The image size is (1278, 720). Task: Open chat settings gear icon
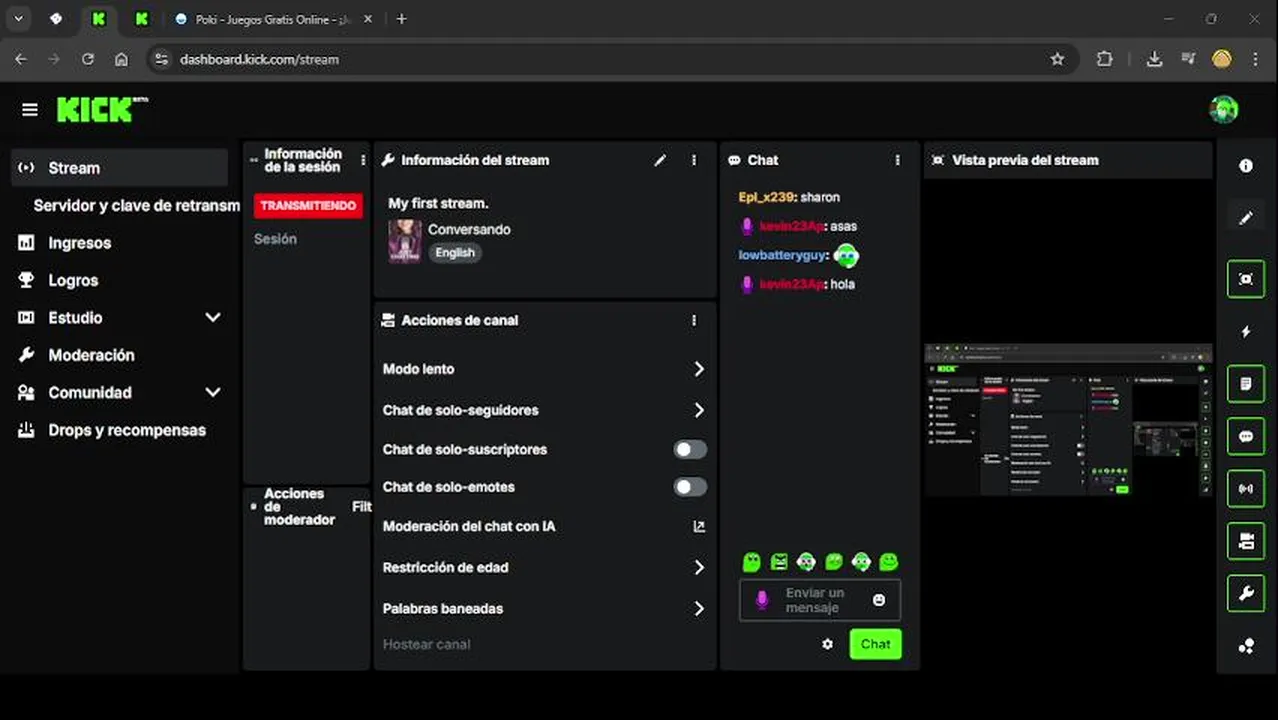point(827,644)
